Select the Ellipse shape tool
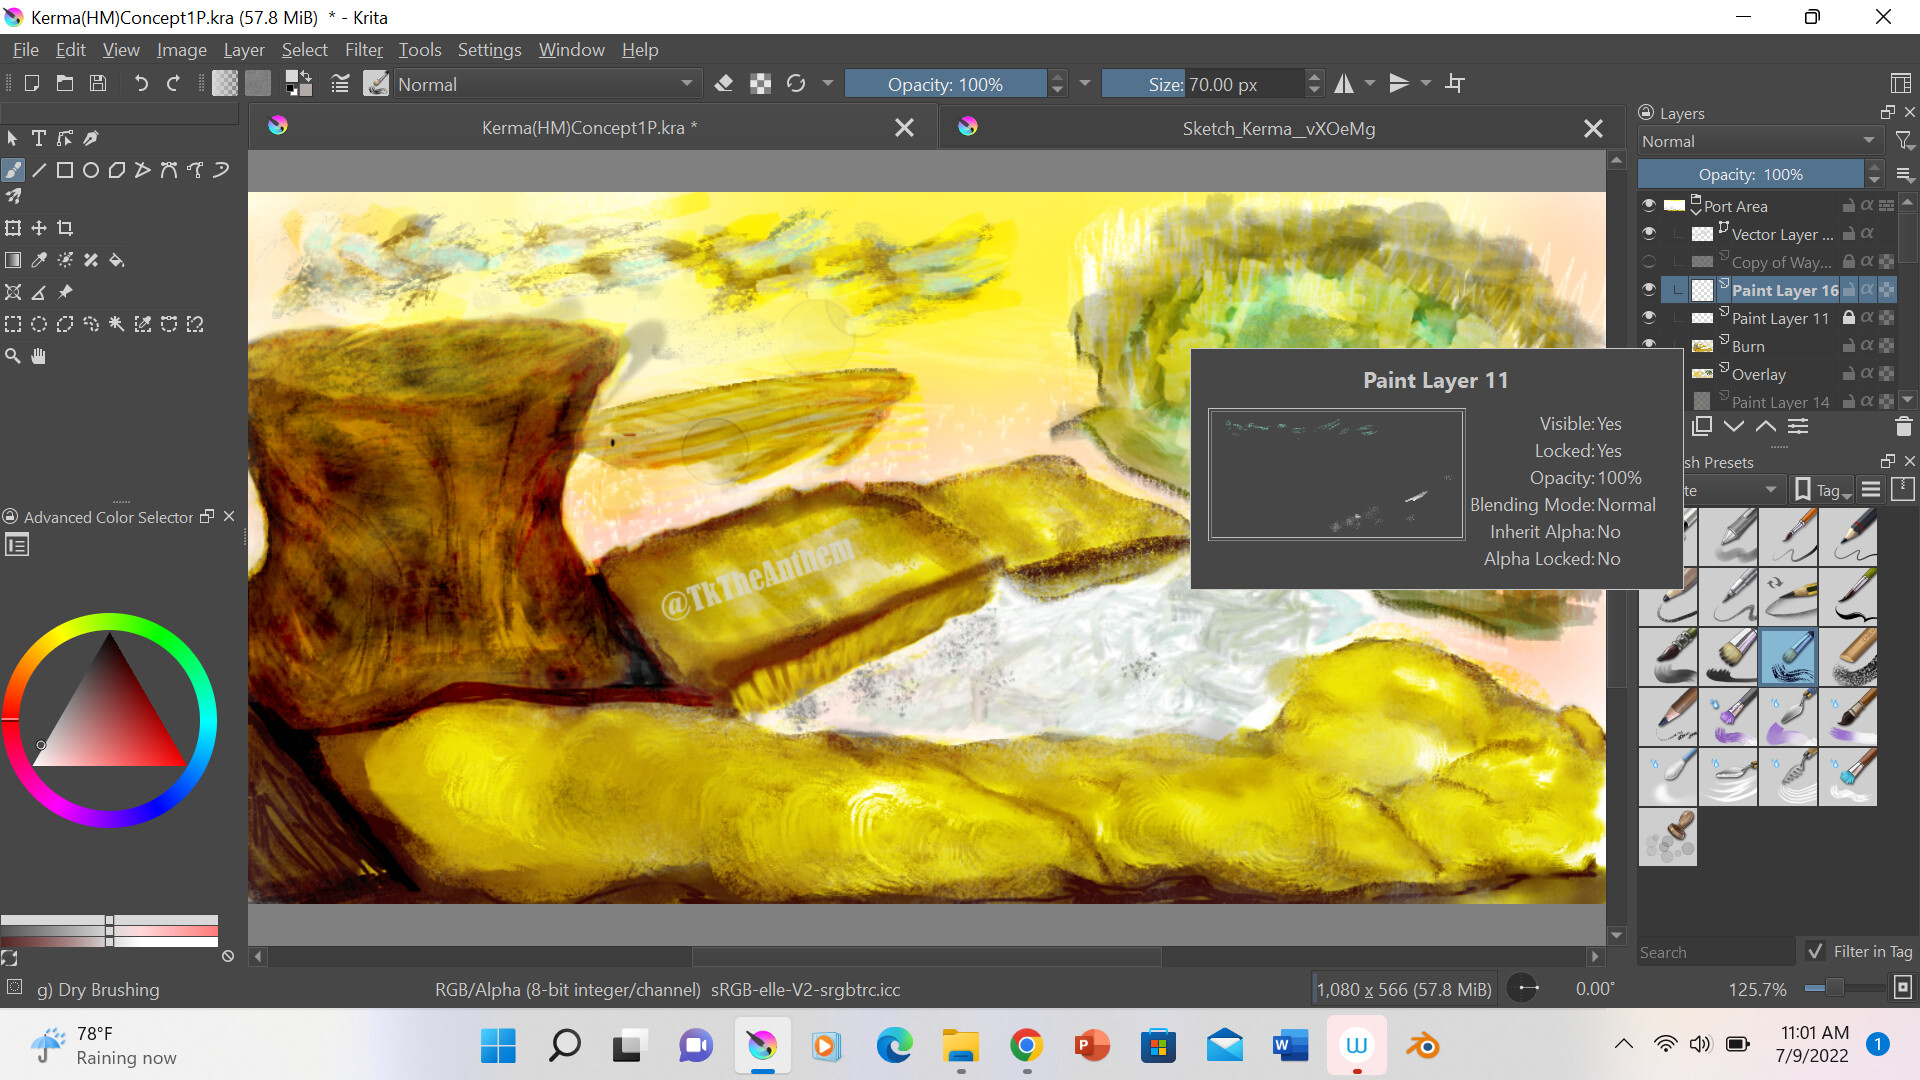Screen dimensions: 1920x1080 [91, 170]
